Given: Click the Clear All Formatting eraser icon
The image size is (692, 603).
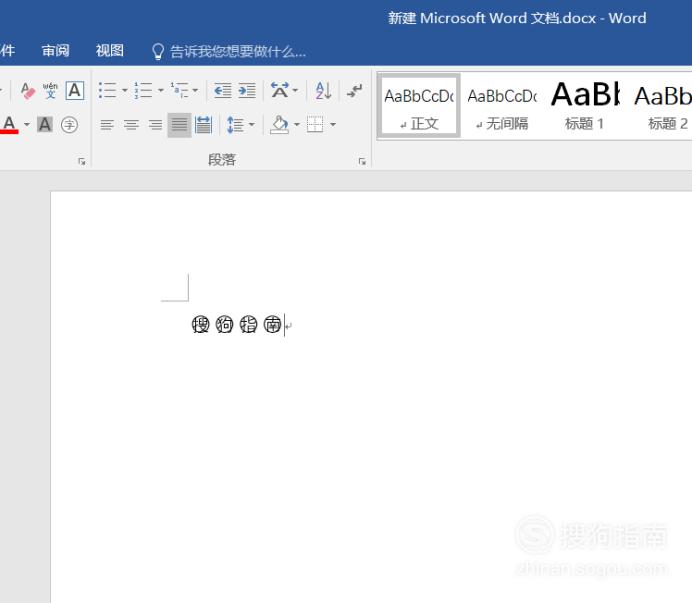Looking at the screenshot, I should (28, 90).
